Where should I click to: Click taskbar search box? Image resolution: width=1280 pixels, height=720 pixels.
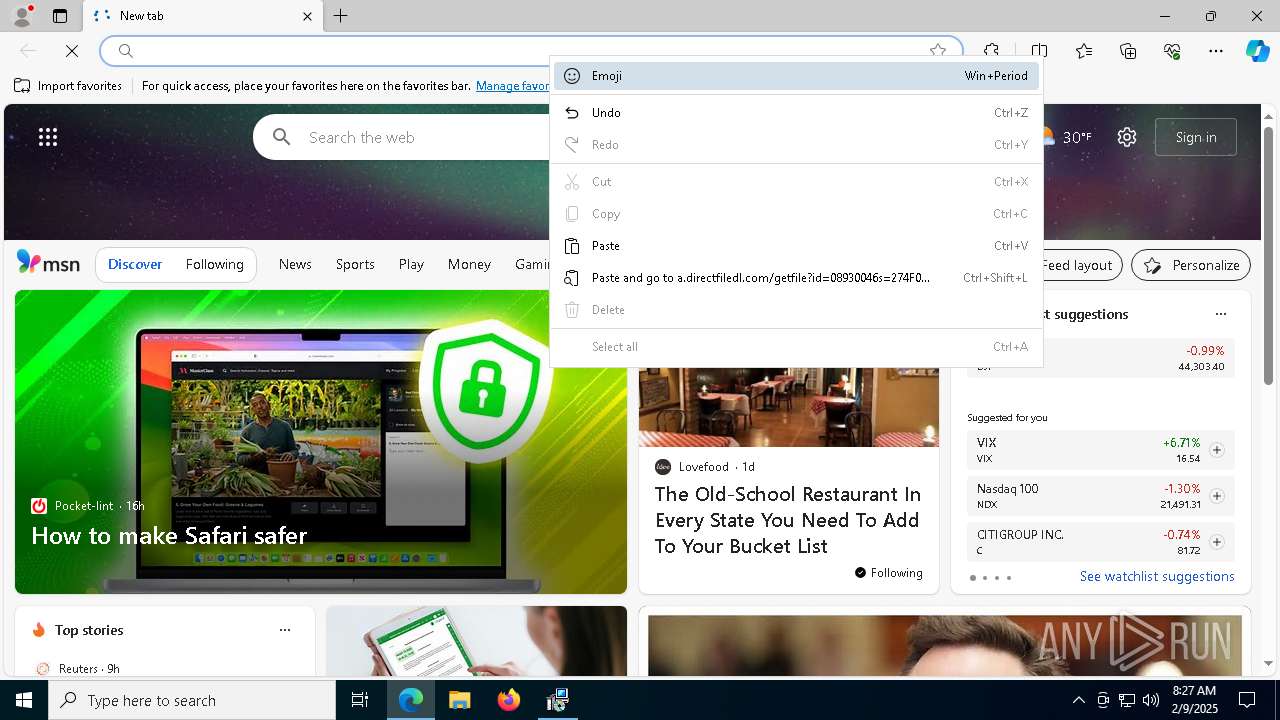192,700
